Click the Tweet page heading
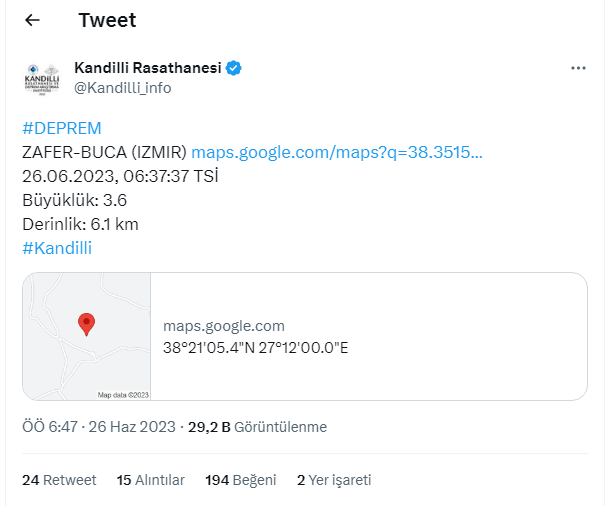This screenshot has width=605, height=506. pos(107,20)
